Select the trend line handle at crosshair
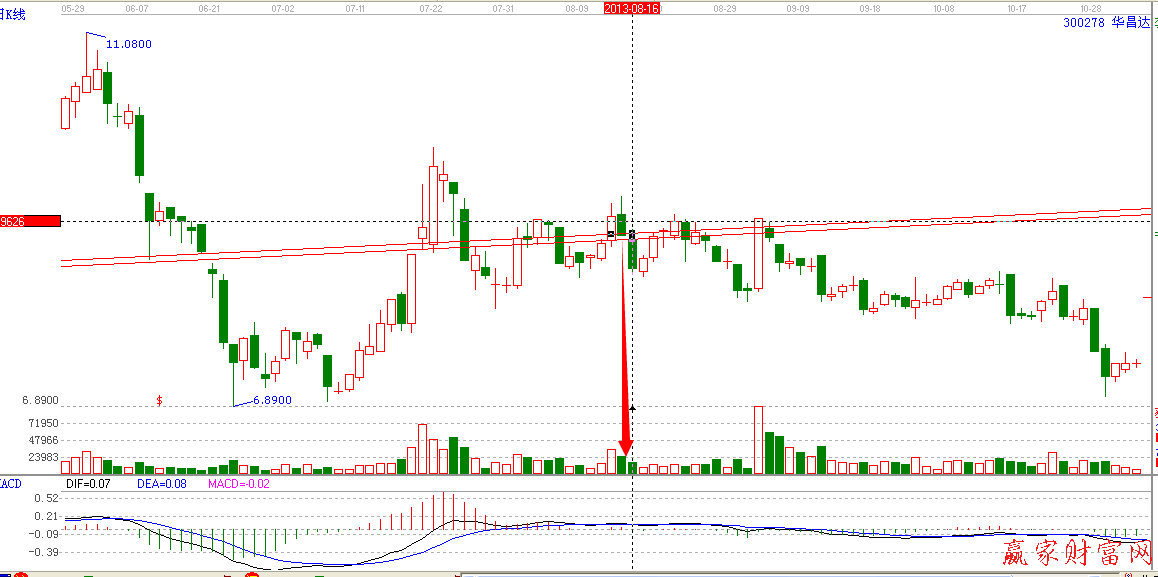This screenshot has height=577, width=1158. (632, 234)
